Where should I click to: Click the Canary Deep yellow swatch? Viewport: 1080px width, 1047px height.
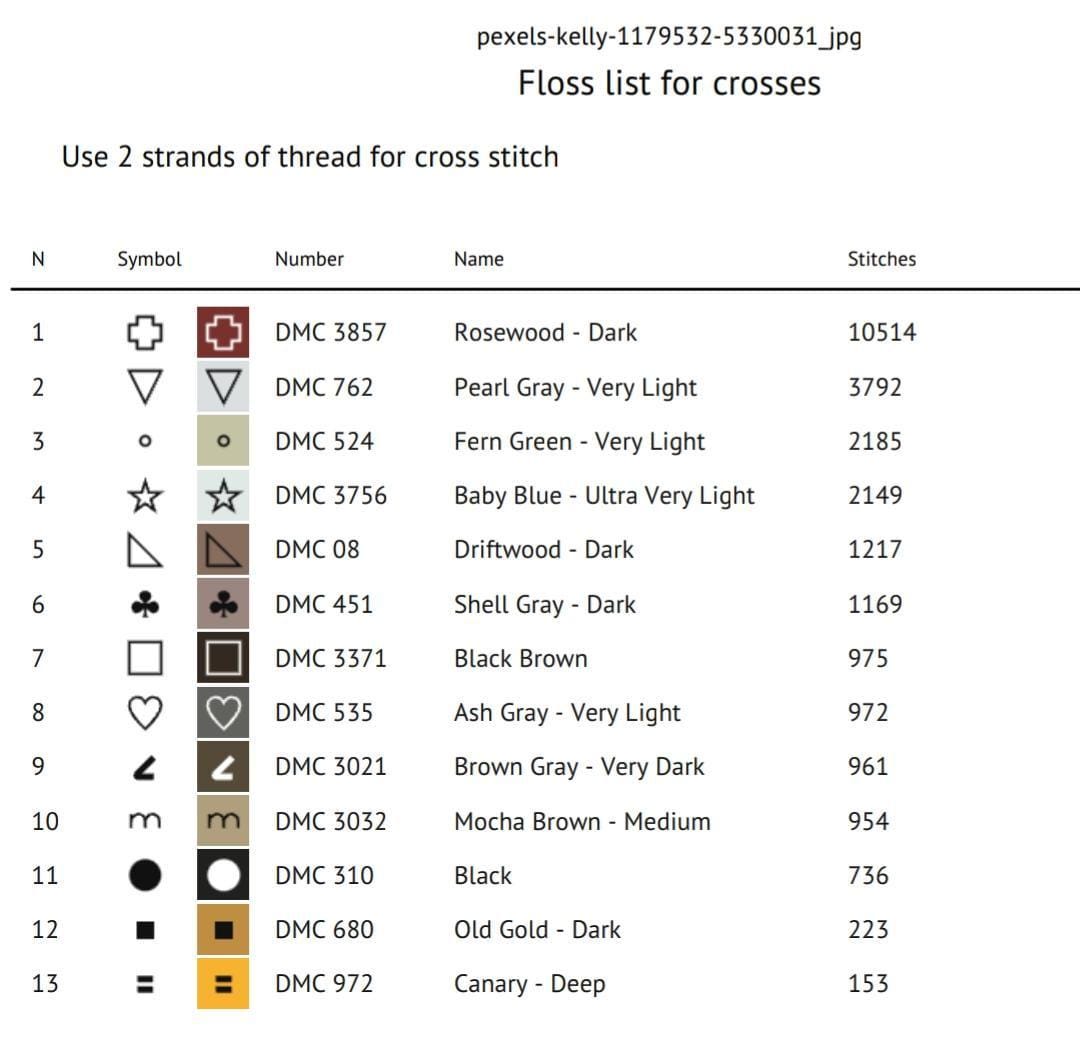223,984
